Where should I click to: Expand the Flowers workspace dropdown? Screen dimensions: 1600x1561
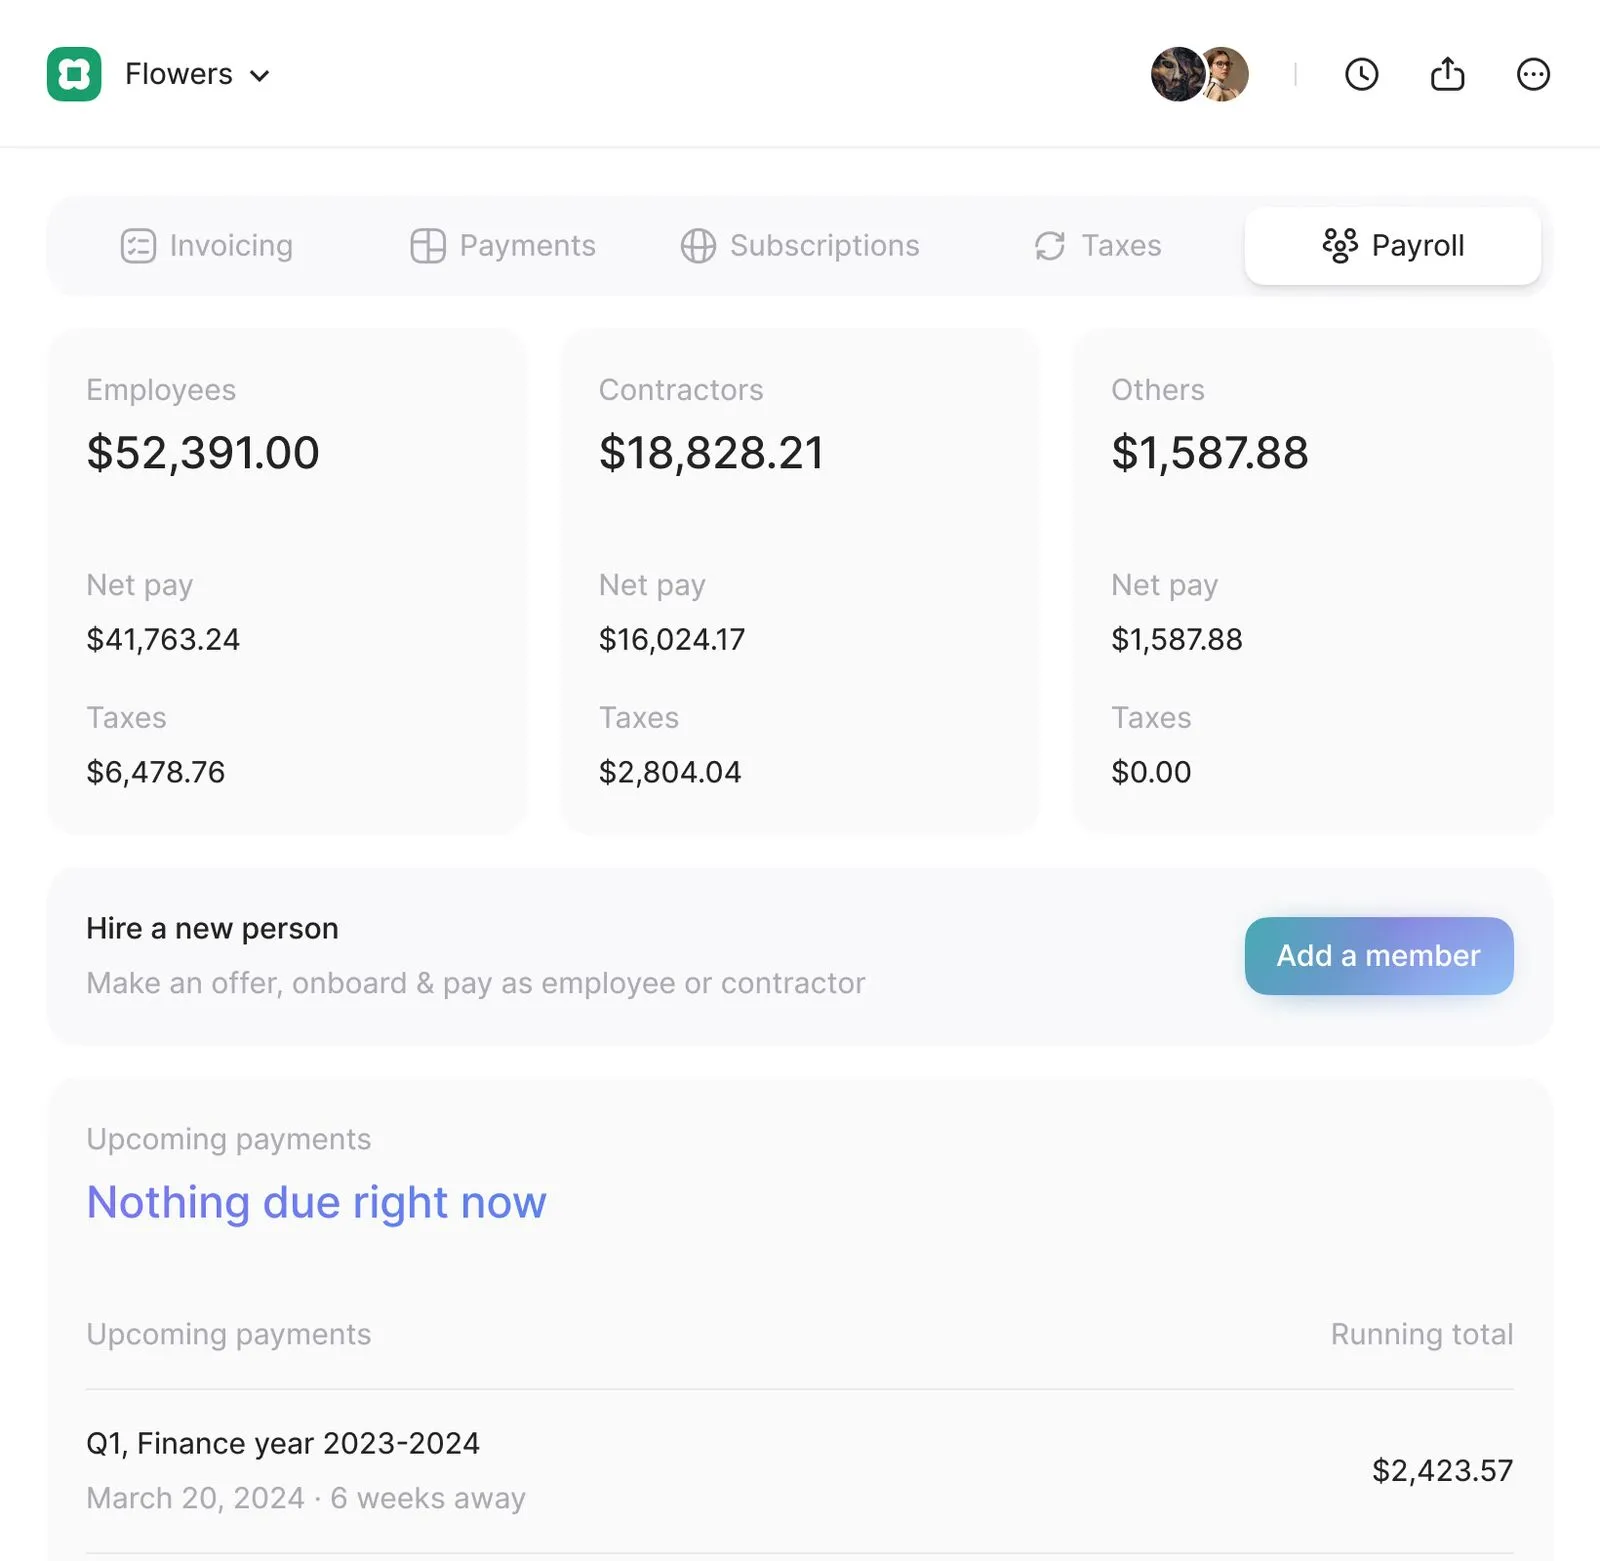click(259, 76)
